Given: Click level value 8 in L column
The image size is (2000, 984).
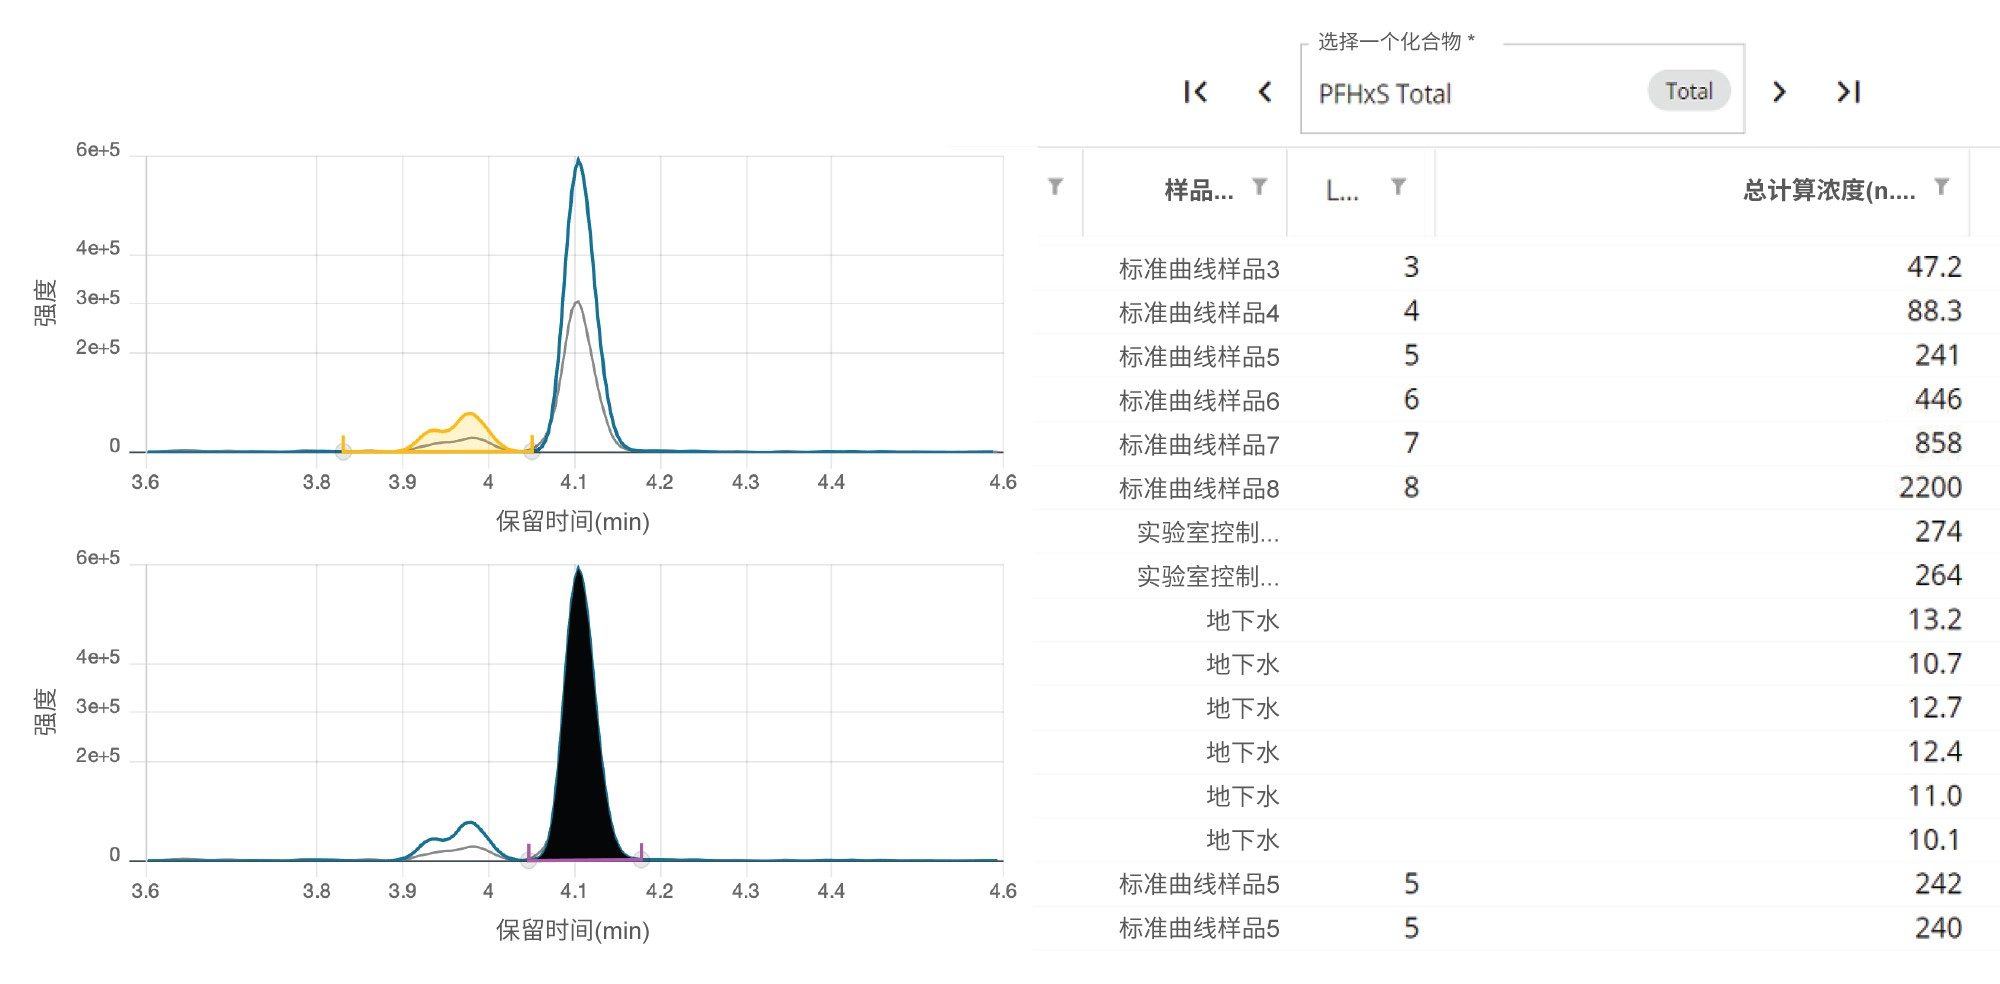Looking at the screenshot, I should [1411, 487].
